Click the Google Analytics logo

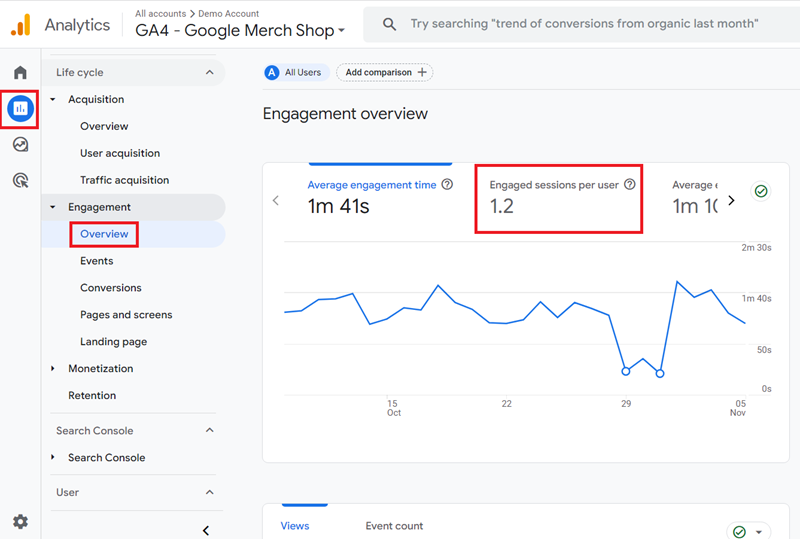click(21, 24)
